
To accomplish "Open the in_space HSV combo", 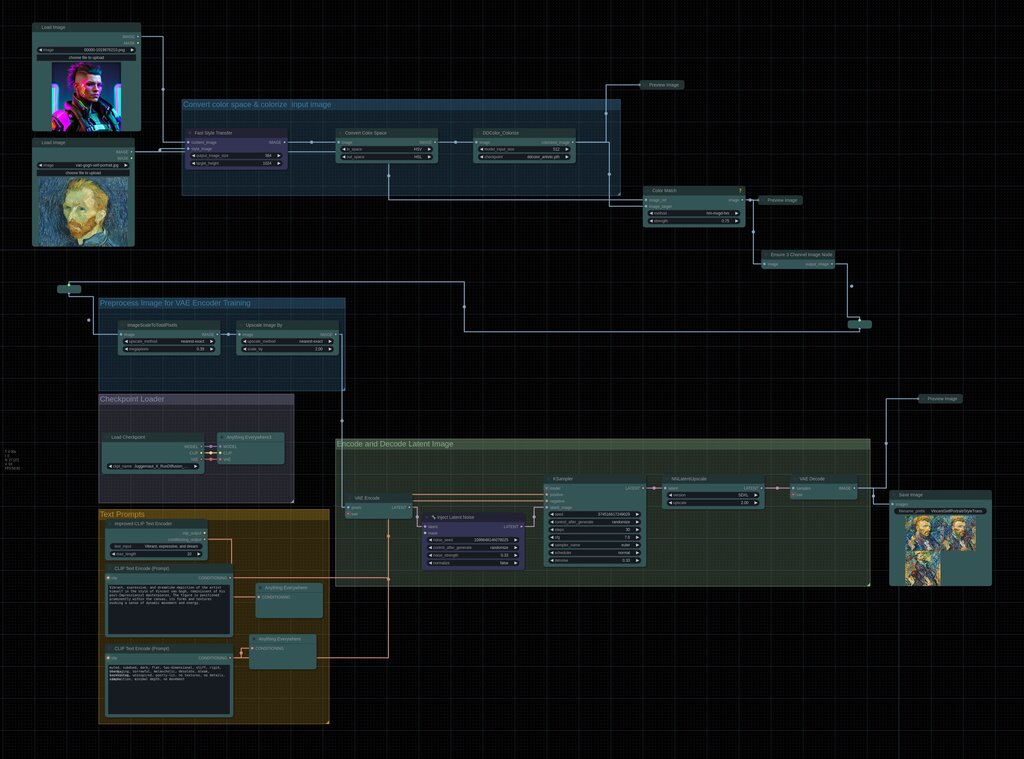I will (386, 150).
